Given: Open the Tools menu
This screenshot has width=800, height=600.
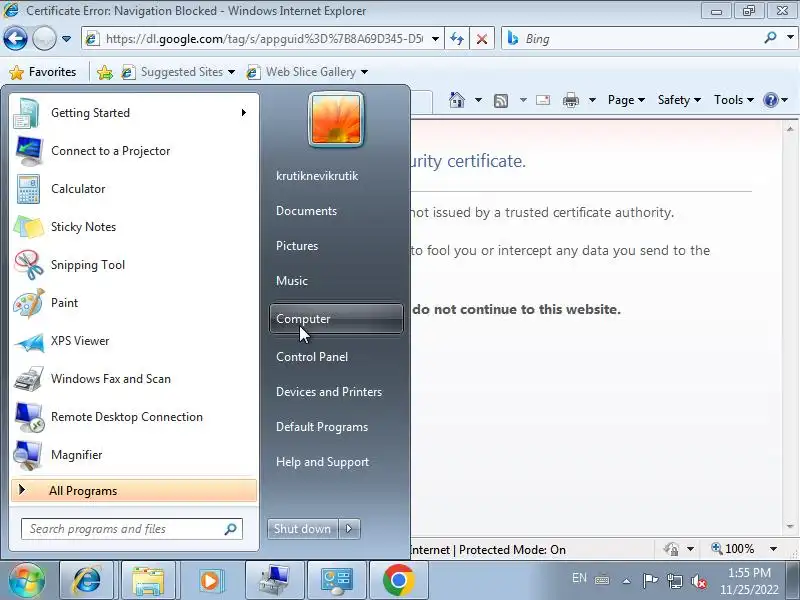Looking at the screenshot, I should 734,100.
